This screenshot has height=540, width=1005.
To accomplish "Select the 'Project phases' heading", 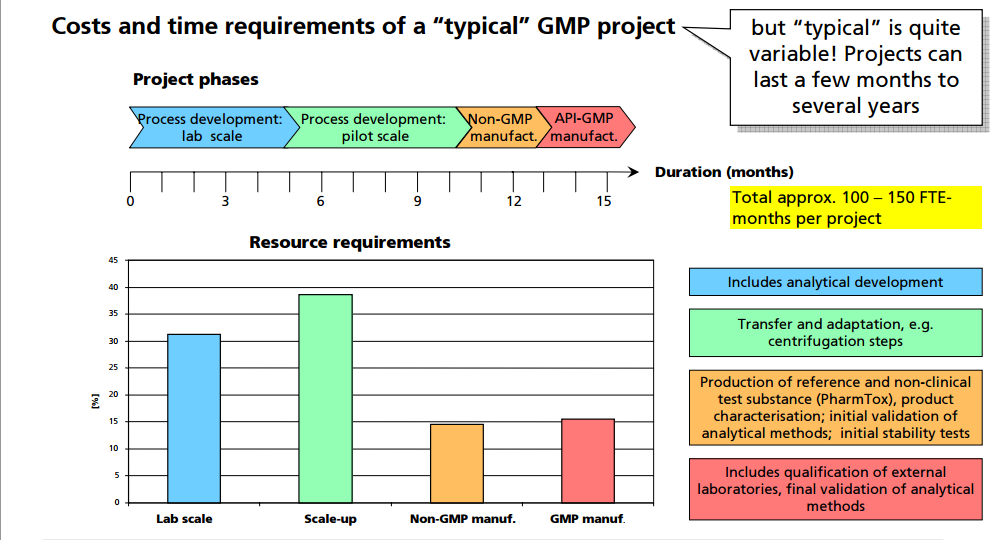I will (x=195, y=79).
